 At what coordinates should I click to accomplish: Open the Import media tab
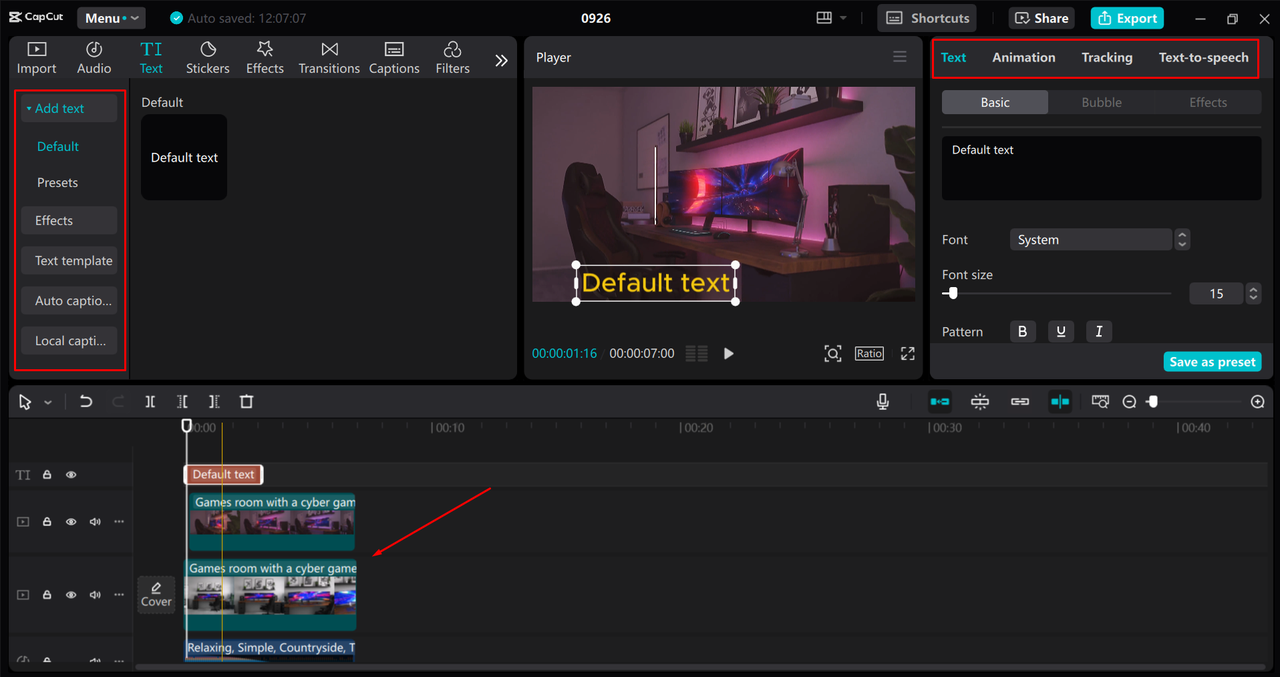[x=37, y=58]
